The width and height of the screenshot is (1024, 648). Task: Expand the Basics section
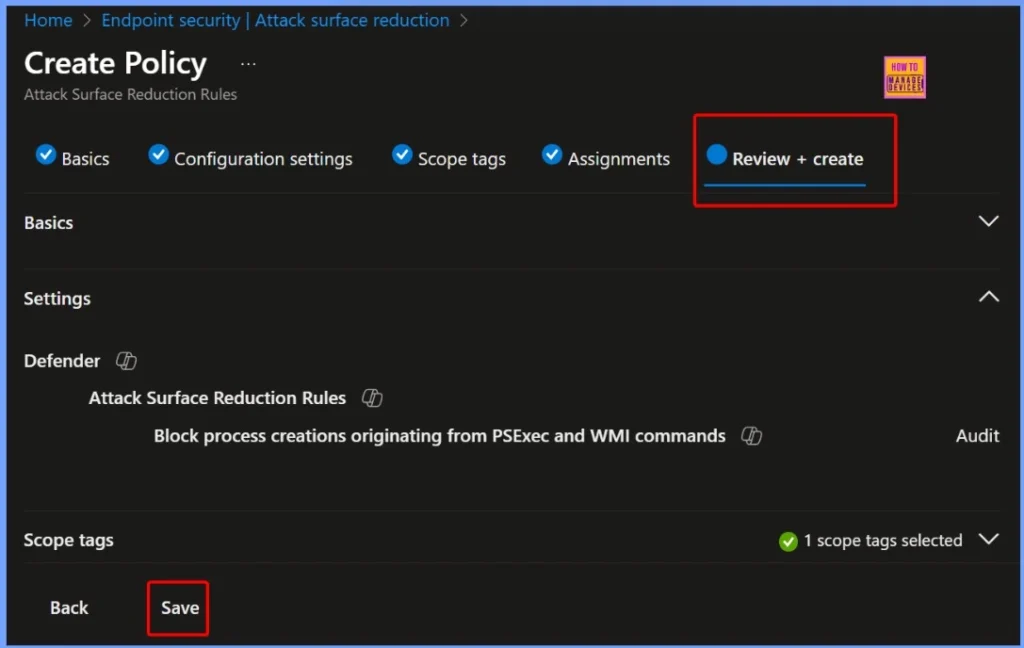point(988,221)
